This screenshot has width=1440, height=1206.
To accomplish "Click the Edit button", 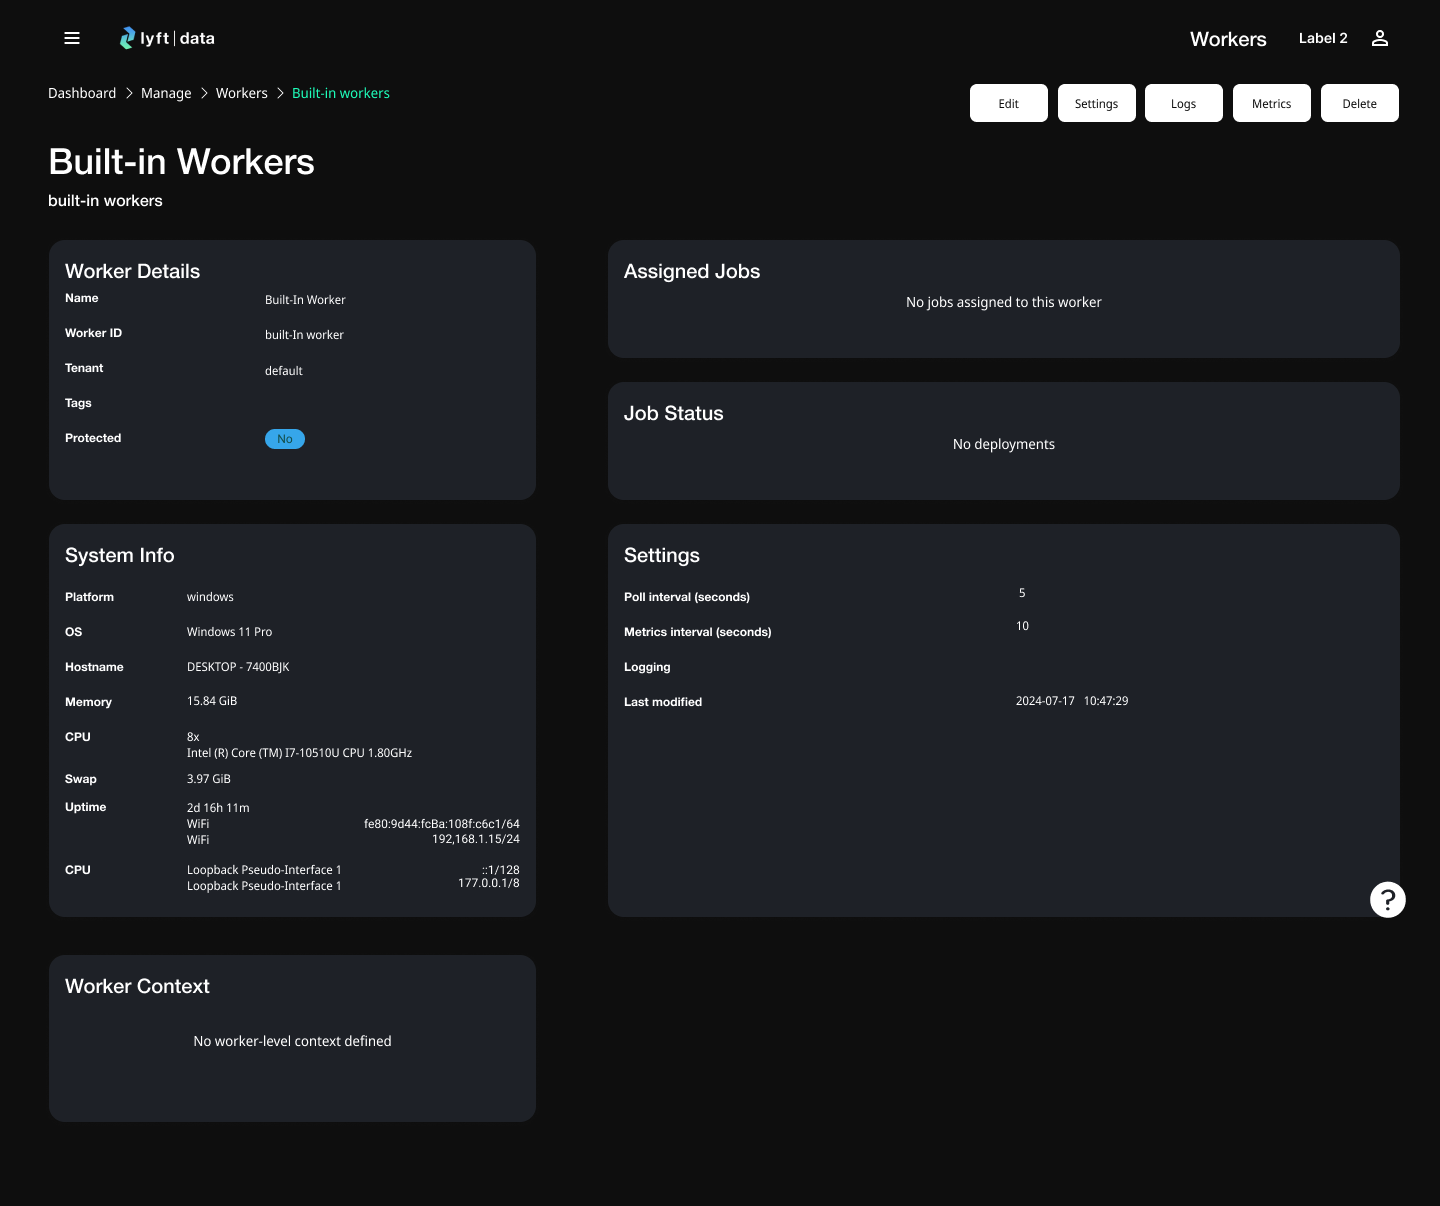I will (x=1008, y=103).
